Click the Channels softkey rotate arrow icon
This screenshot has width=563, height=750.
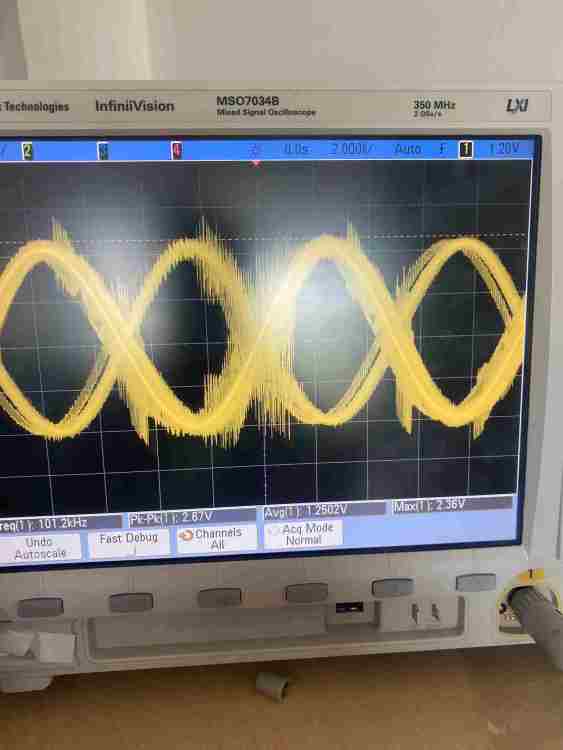186,535
